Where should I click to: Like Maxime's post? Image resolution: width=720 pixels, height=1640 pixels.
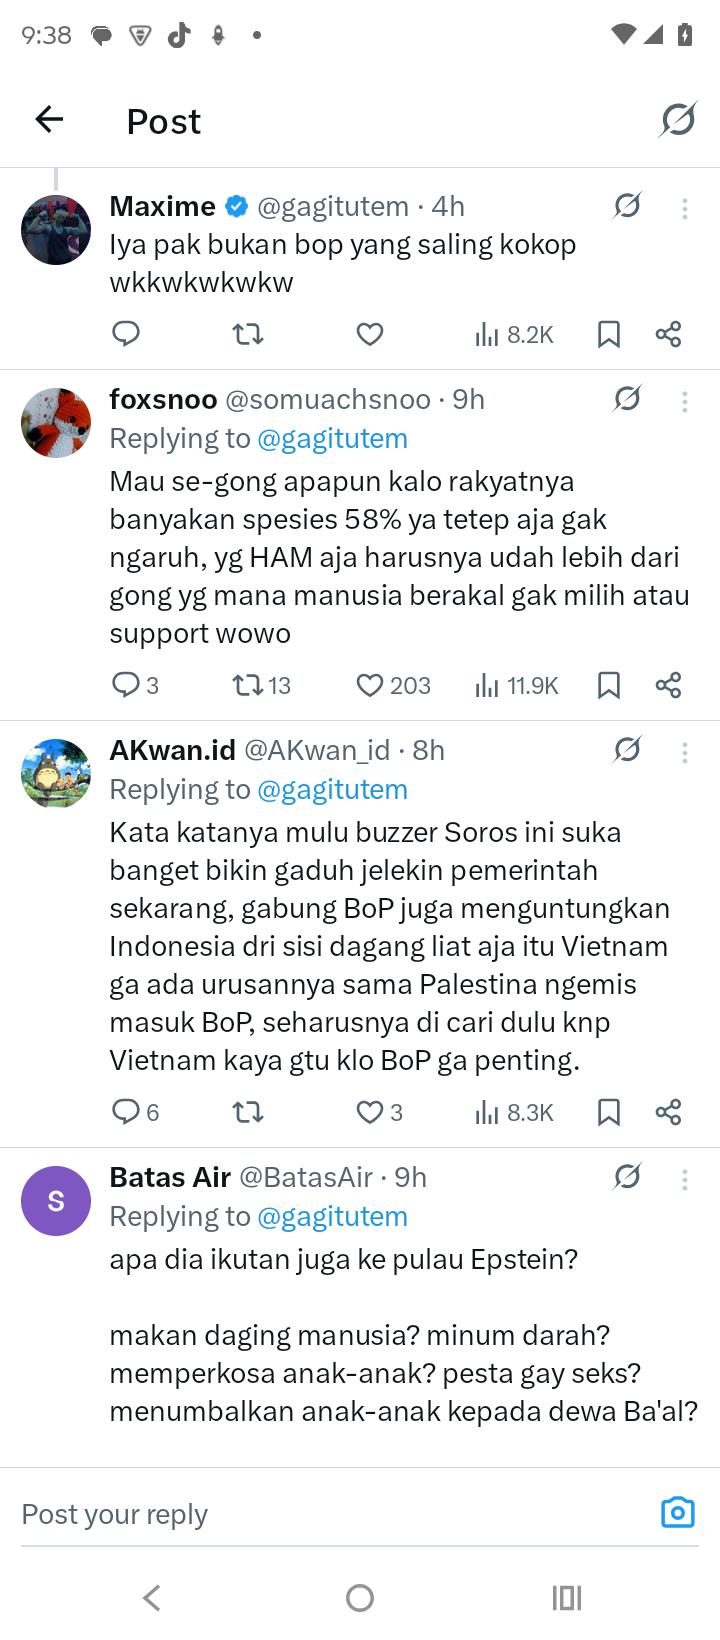(x=370, y=334)
